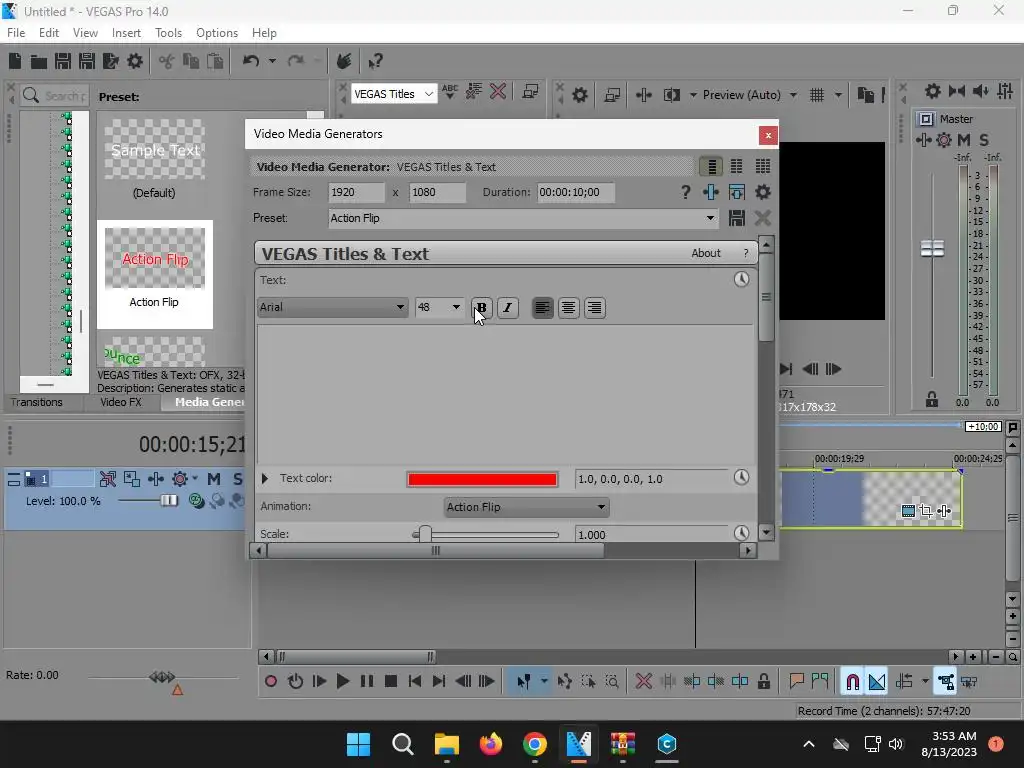The image size is (1024, 768).
Task: Click the Undo arrow in the toolbar
Action: click(x=251, y=61)
